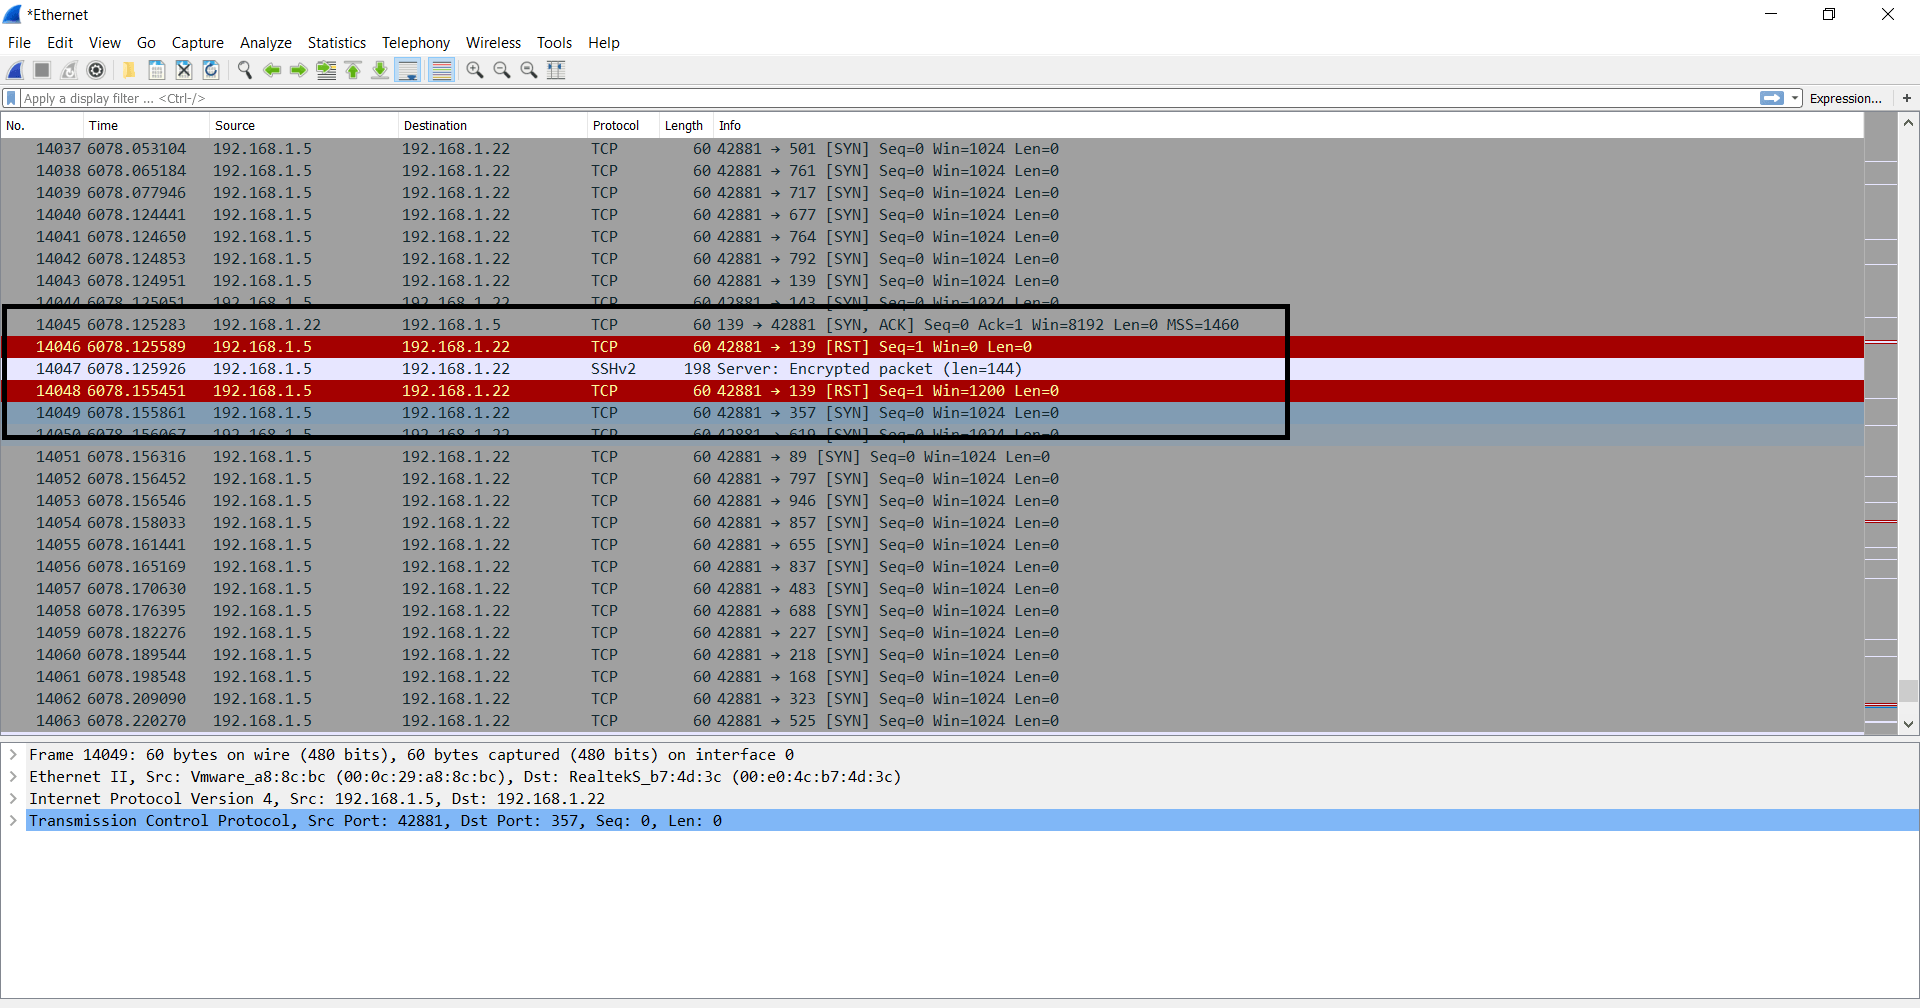Image resolution: width=1928 pixels, height=1008 pixels.
Task: Open the Statistics menu
Action: (336, 43)
